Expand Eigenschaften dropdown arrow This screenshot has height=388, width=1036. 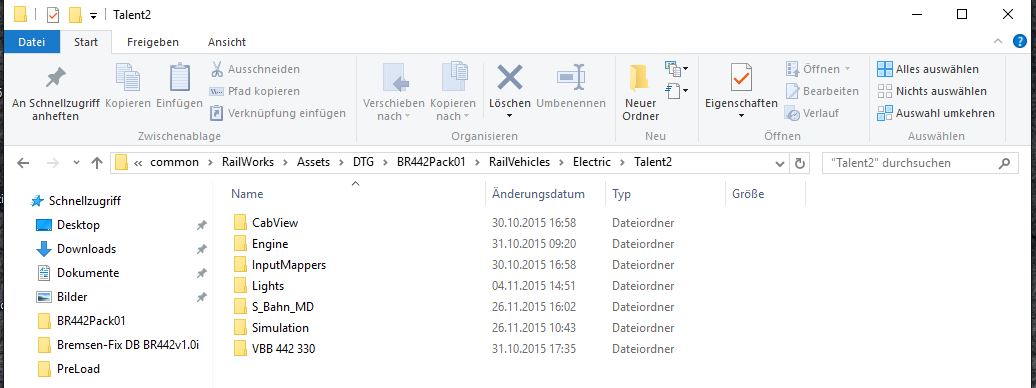click(741, 116)
